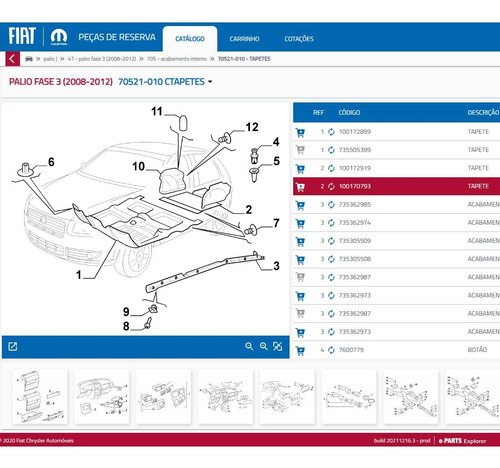The width and height of the screenshot is (500, 468).
Task: Click part number 10 in diagram
Action: click(138, 166)
